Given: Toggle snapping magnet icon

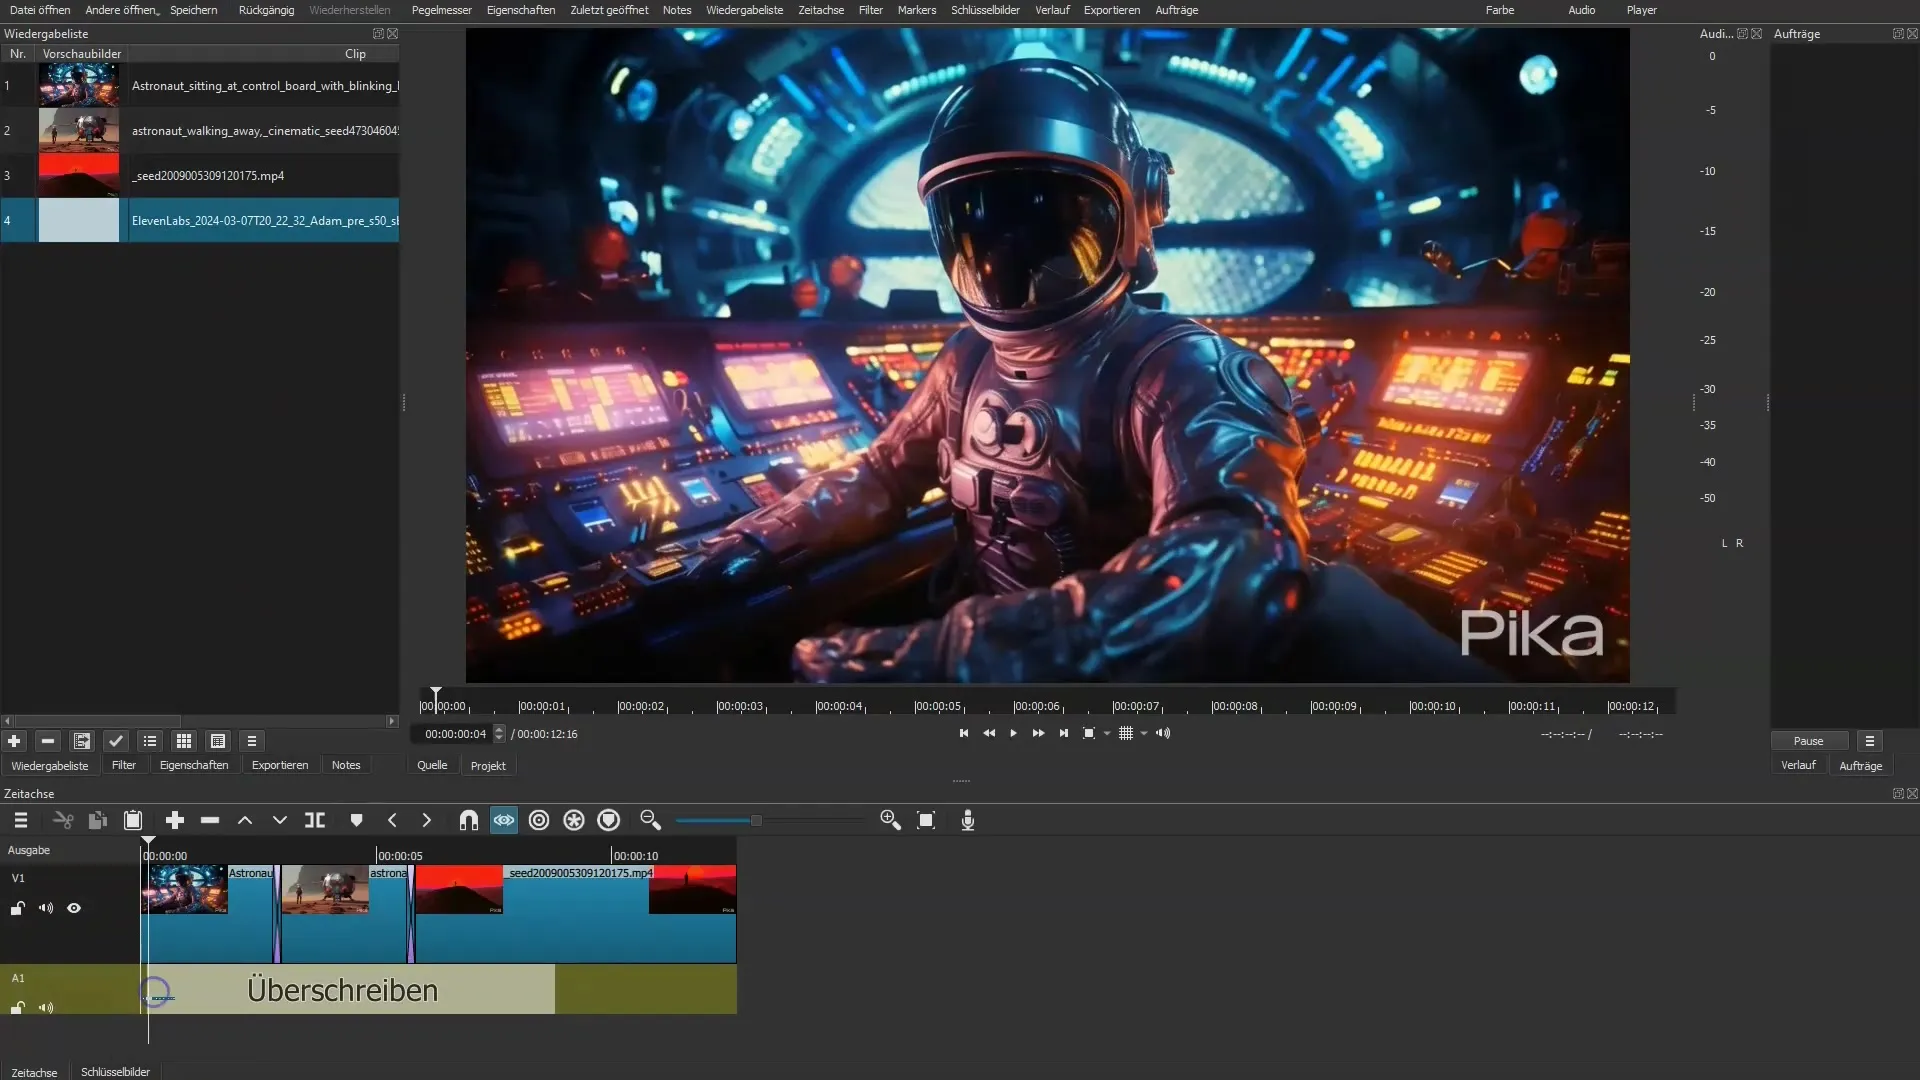Looking at the screenshot, I should click(x=469, y=820).
